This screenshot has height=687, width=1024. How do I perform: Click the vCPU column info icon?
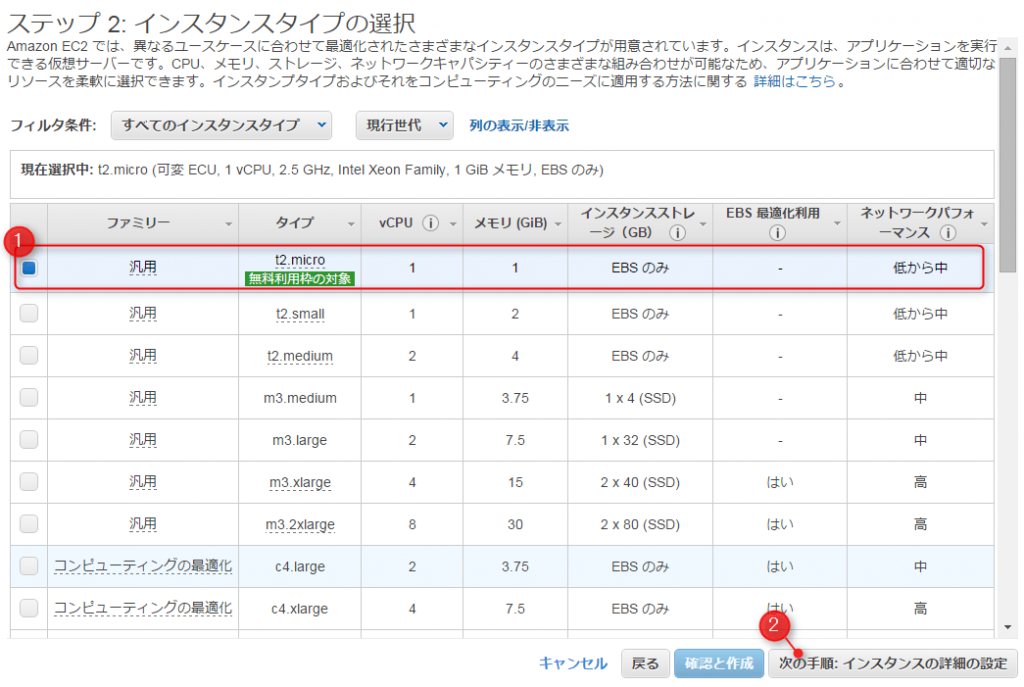point(431,223)
